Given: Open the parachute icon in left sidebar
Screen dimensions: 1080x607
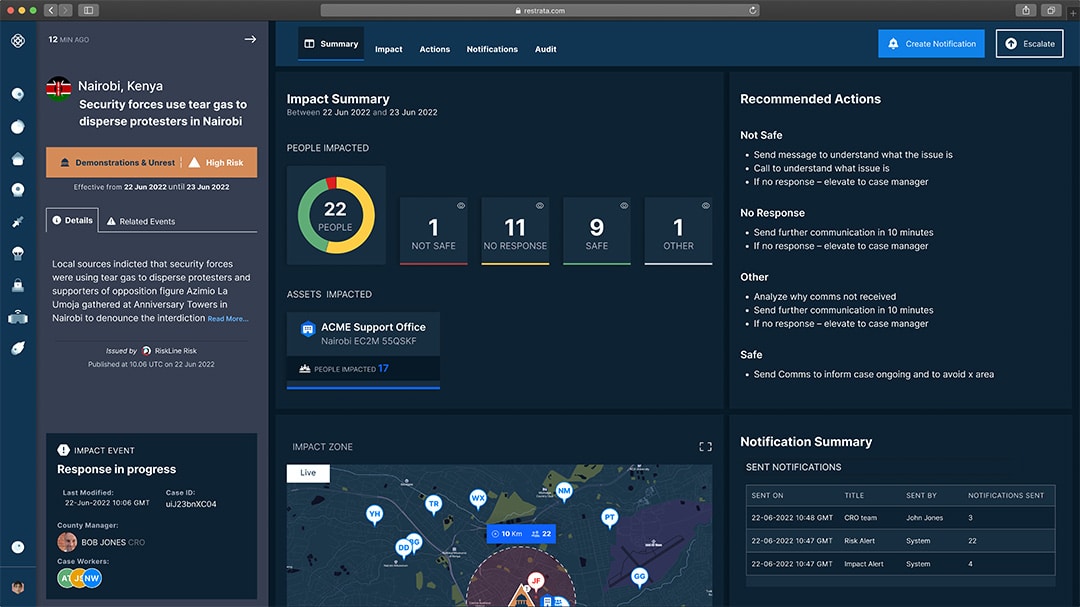Looking at the screenshot, I should pyautogui.click(x=18, y=254).
